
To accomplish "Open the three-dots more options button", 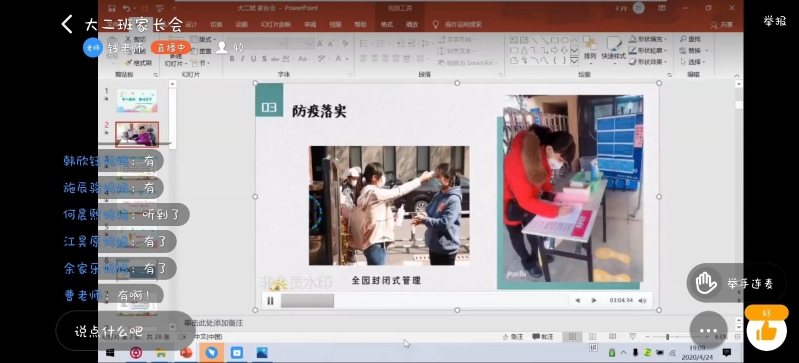I will tap(708, 330).
